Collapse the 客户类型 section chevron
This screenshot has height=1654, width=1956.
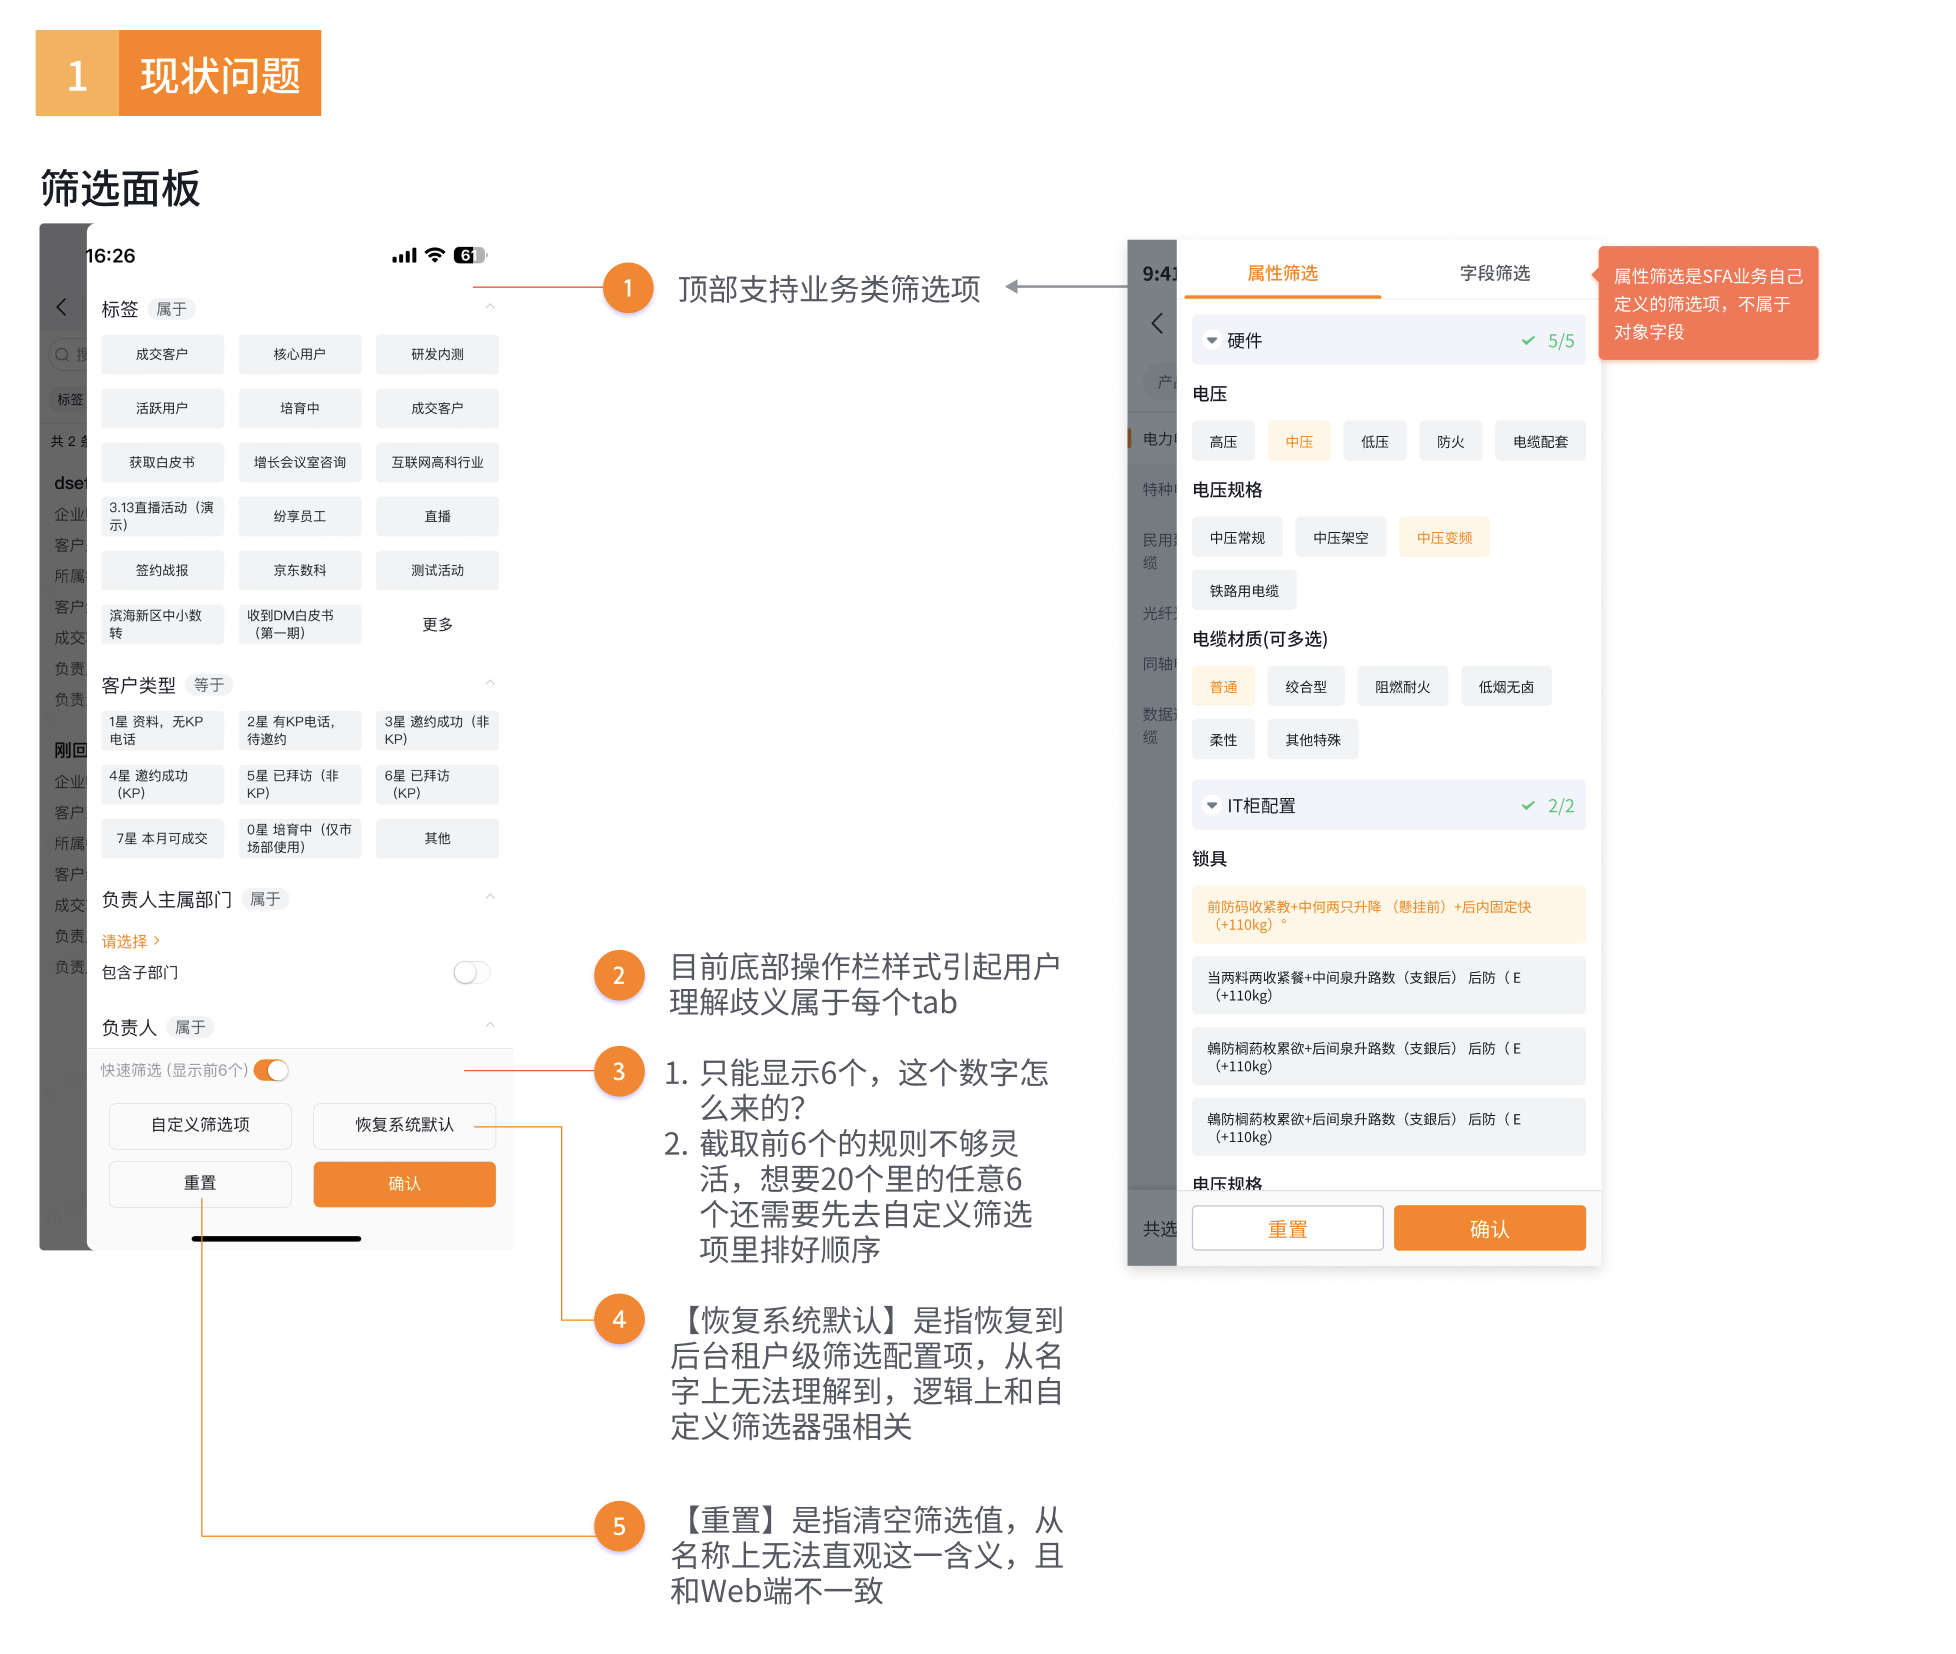pos(490,683)
